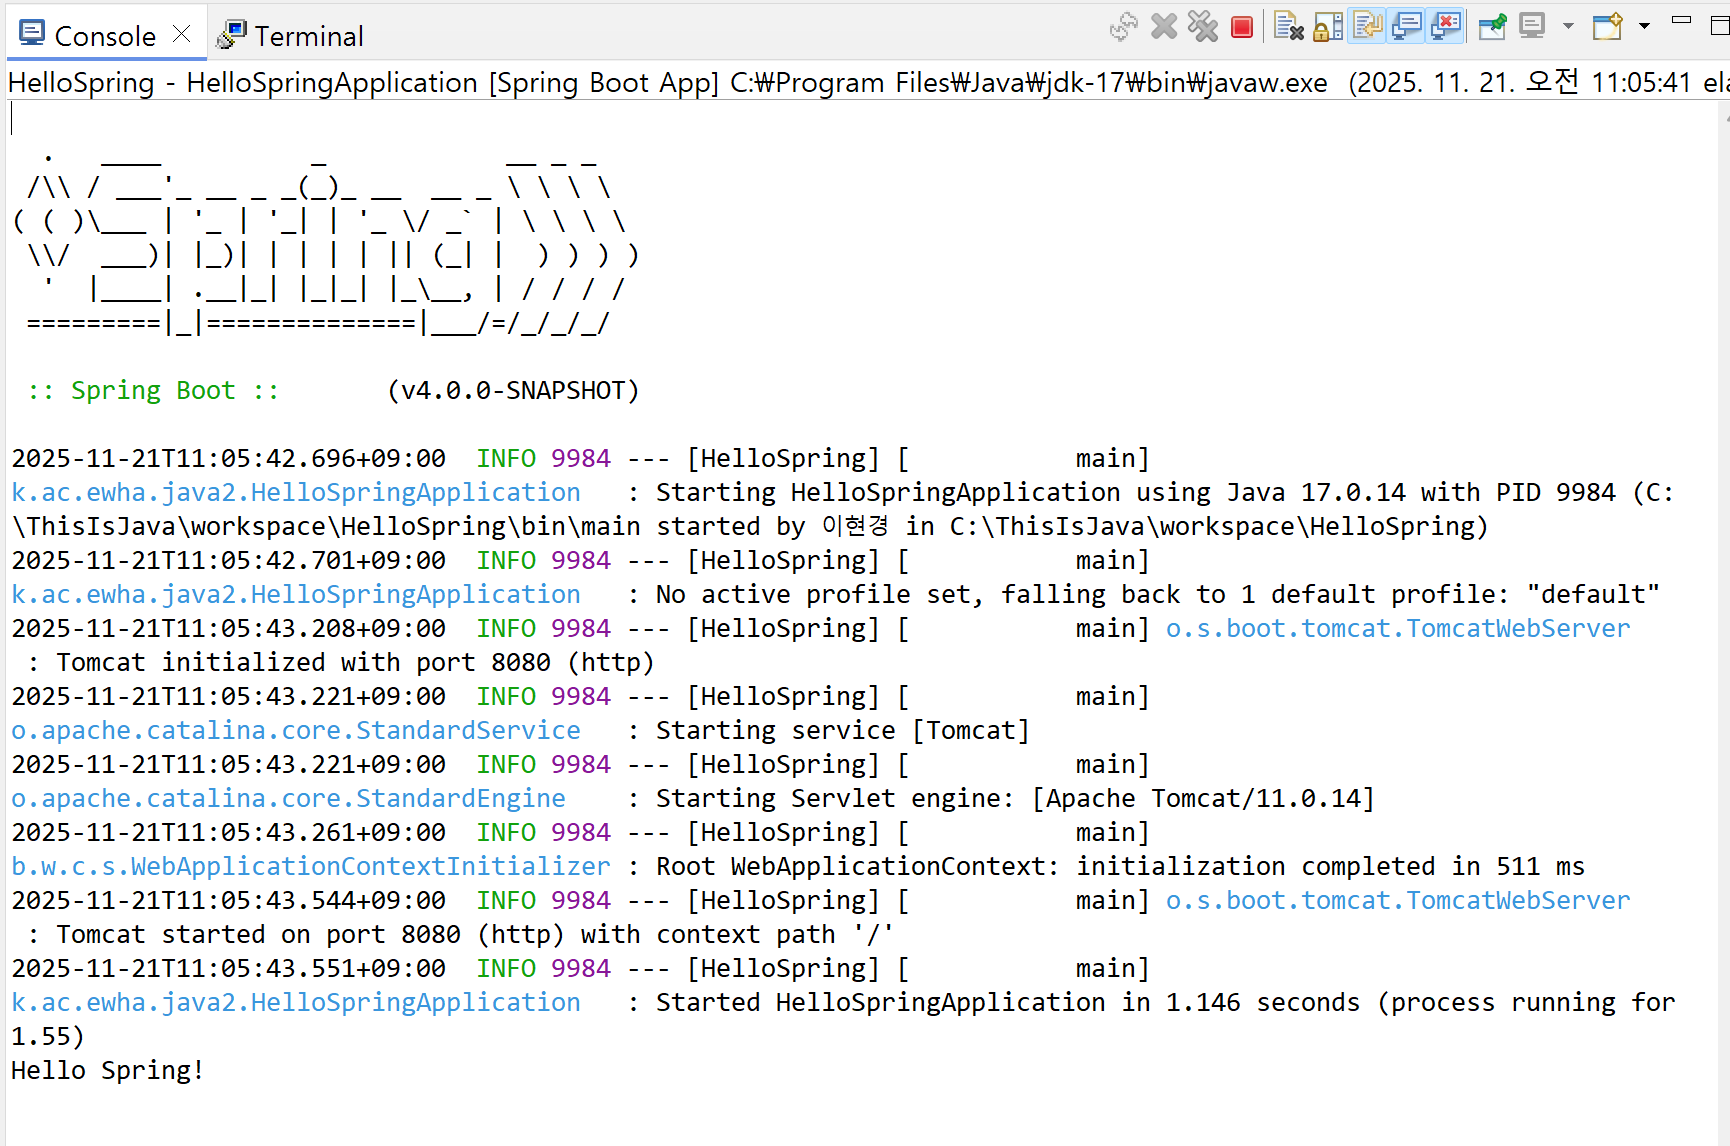Disable Show Console When Standard Out Changes
This screenshot has height=1146, width=1730.
click(1406, 27)
